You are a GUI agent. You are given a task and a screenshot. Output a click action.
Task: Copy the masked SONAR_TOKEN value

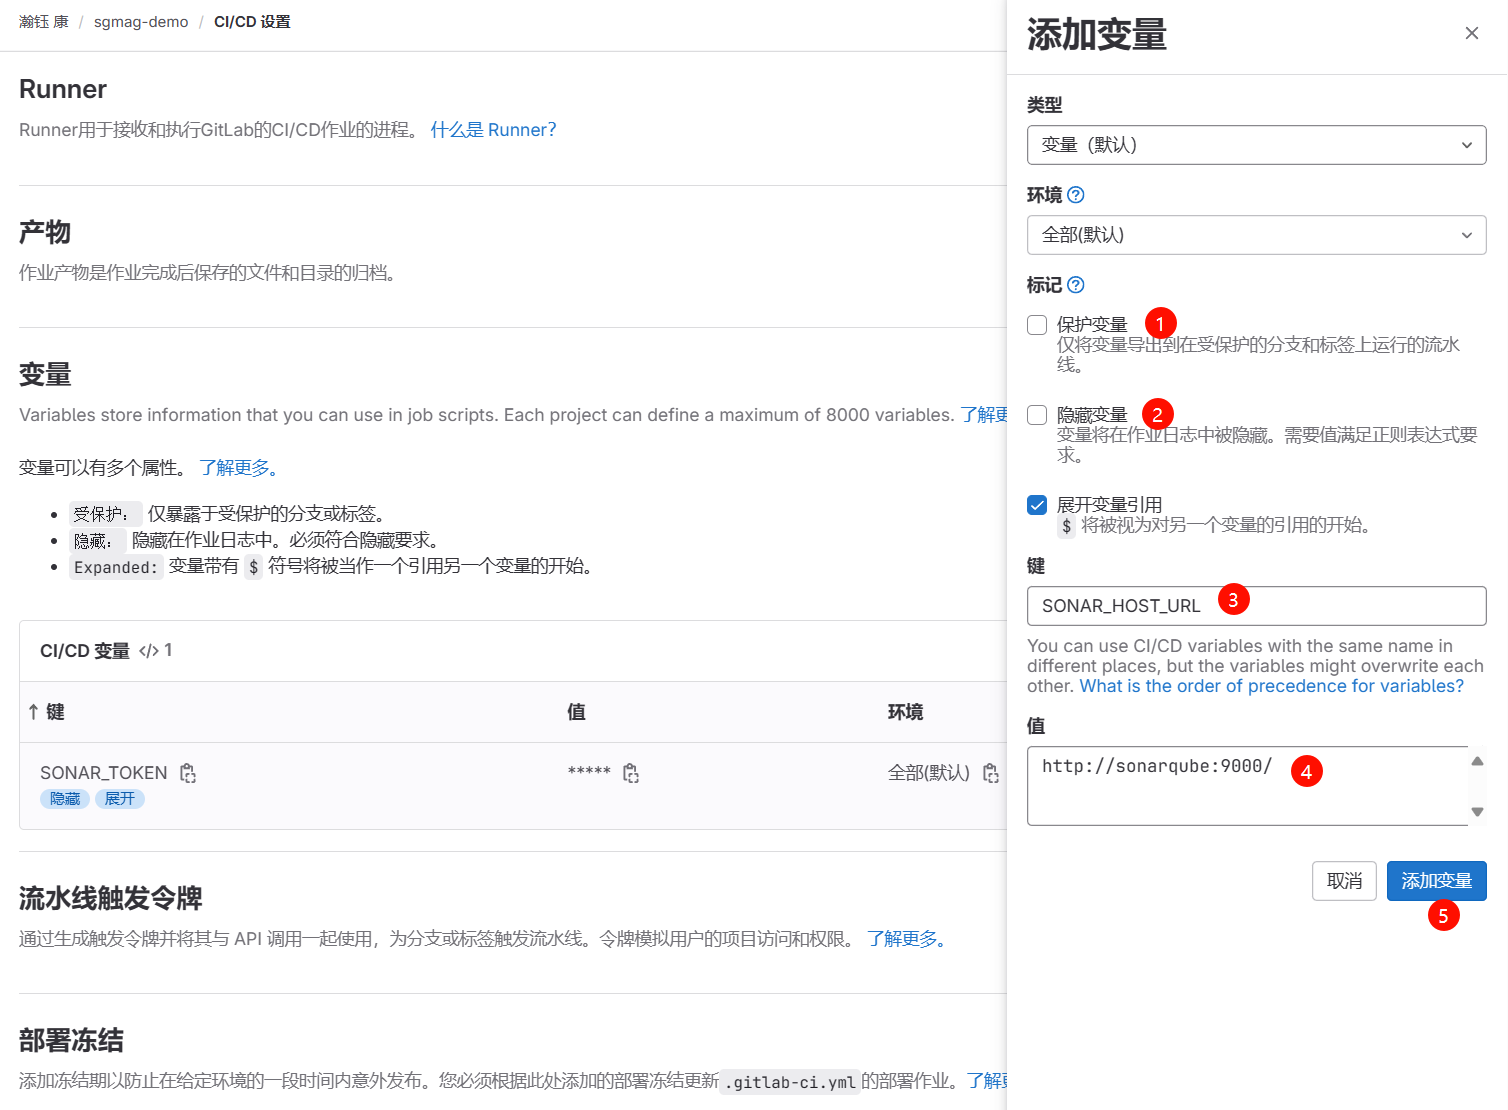[x=631, y=773]
